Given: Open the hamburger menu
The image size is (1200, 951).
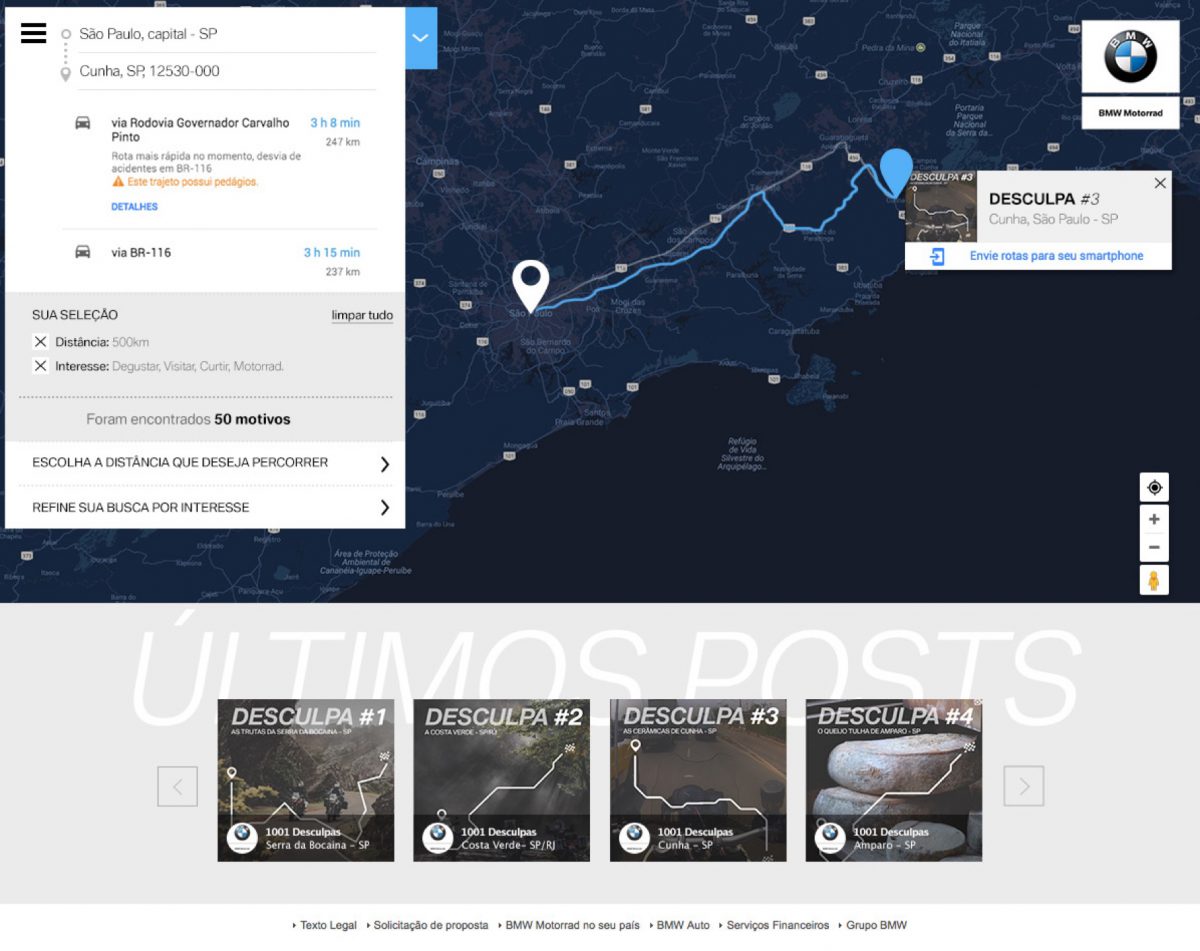Looking at the screenshot, I should click(x=34, y=33).
